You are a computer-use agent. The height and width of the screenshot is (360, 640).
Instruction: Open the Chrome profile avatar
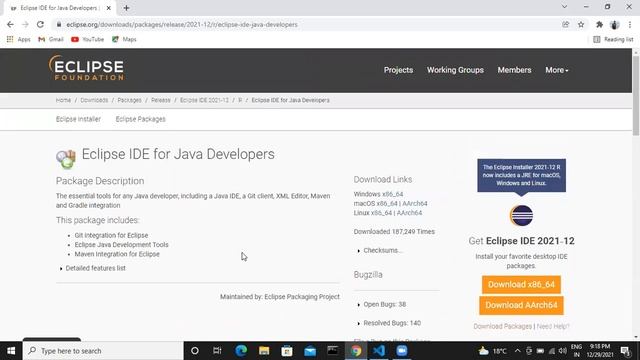coord(615,24)
